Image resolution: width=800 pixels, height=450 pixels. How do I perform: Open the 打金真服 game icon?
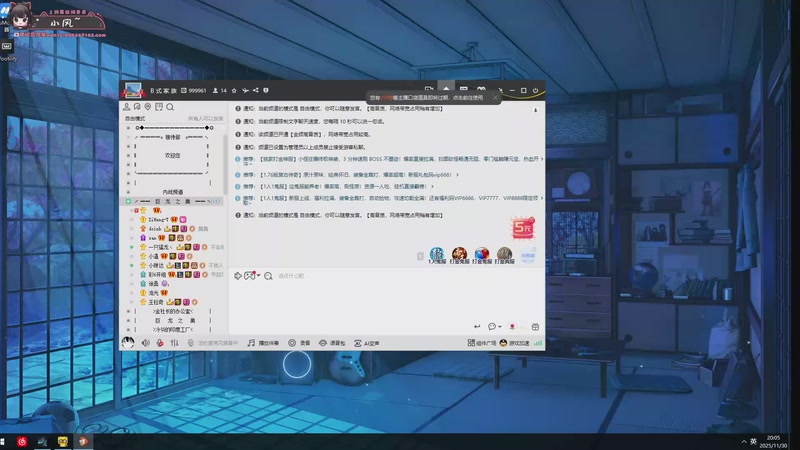click(x=504, y=255)
